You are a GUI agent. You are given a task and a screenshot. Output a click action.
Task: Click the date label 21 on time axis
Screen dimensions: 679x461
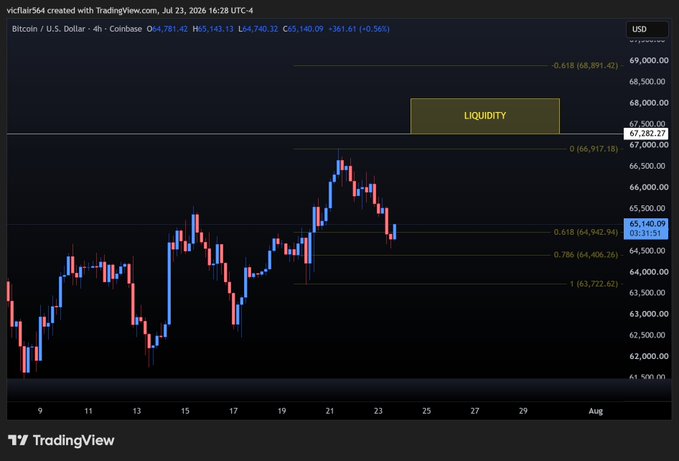point(330,411)
